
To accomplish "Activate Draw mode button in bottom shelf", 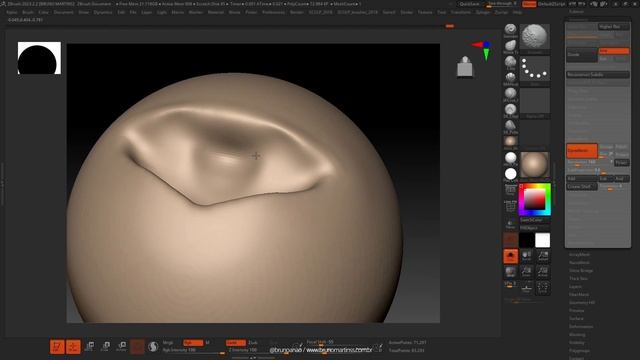I will click(x=73, y=347).
